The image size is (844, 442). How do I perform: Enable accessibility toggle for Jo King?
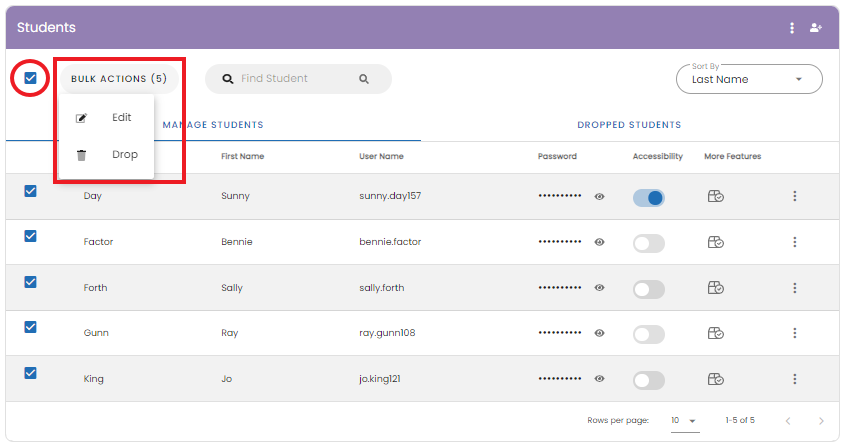(x=648, y=379)
